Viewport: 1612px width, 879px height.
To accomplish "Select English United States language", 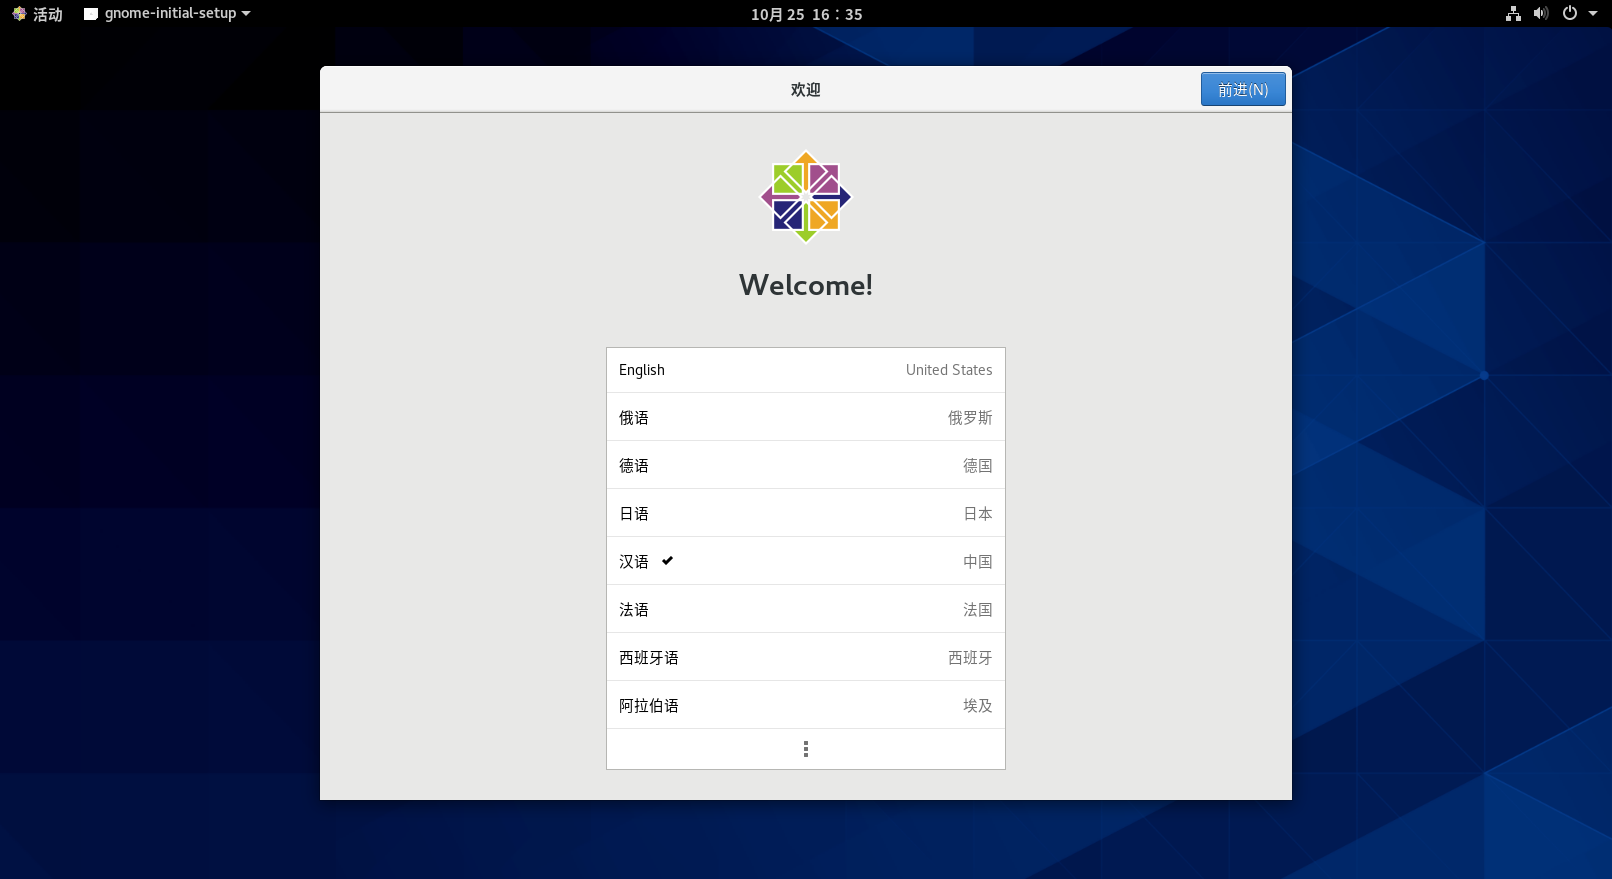I will (x=805, y=370).
